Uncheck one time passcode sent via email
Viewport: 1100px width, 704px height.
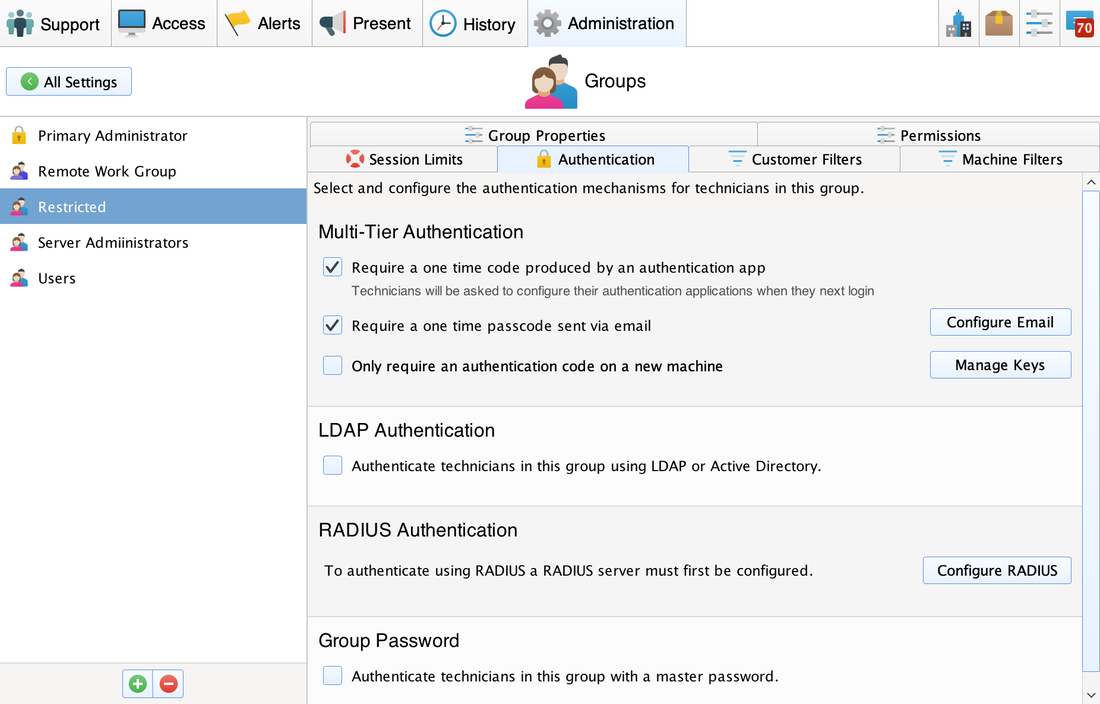pos(333,325)
